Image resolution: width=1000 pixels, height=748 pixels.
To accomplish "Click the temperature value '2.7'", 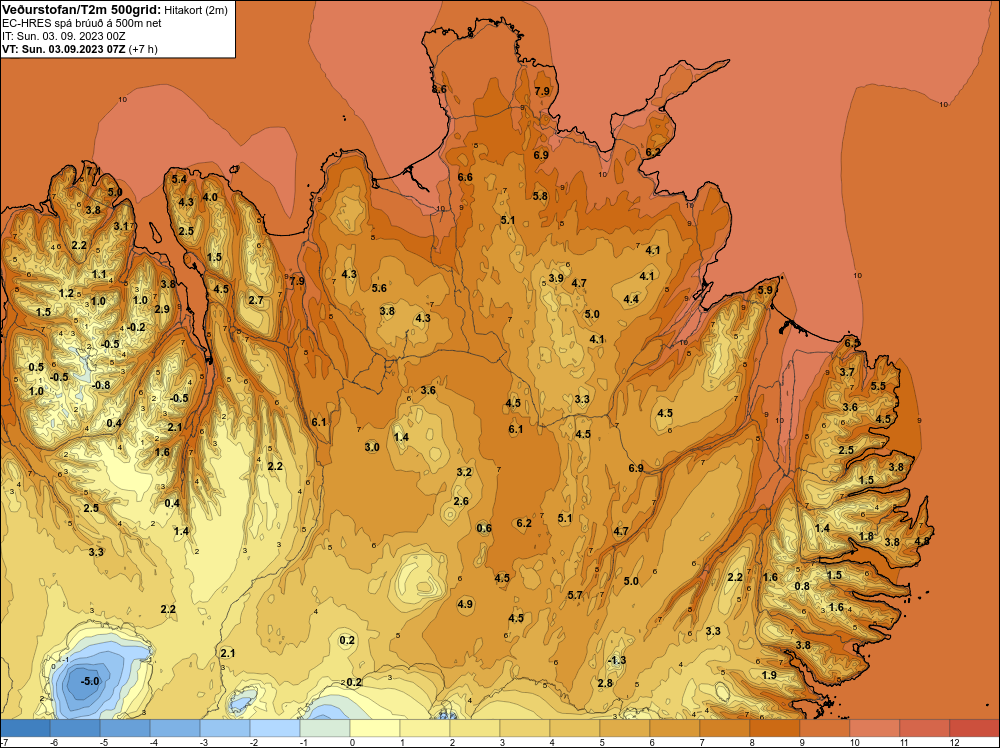I will coord(256,300).
